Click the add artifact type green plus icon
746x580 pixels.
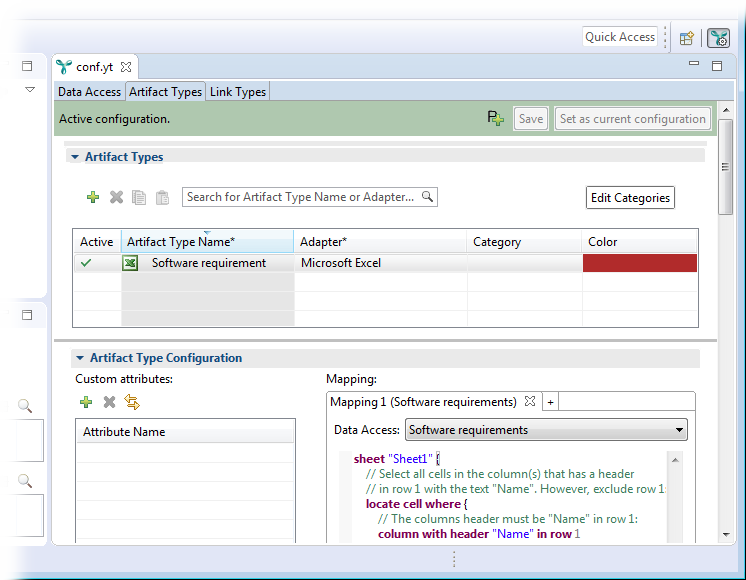[93, 197]
